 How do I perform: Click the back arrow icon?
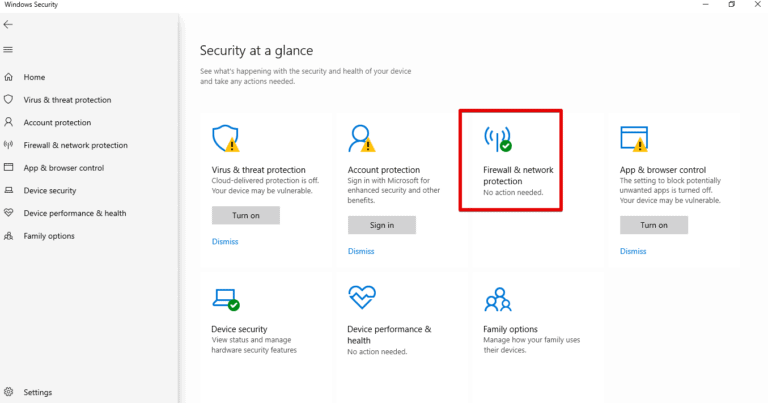[x=8, y=24]
